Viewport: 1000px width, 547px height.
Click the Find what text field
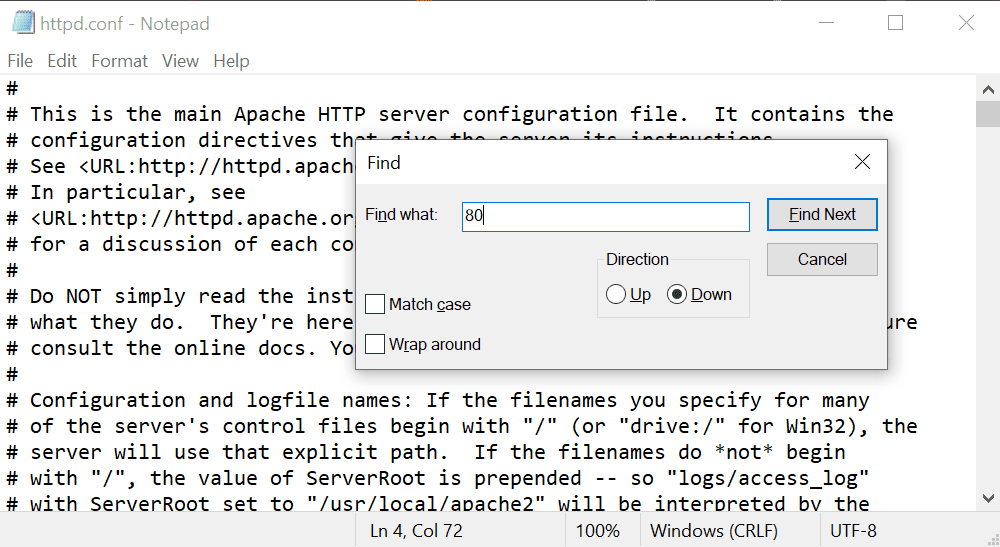point(606,217)
